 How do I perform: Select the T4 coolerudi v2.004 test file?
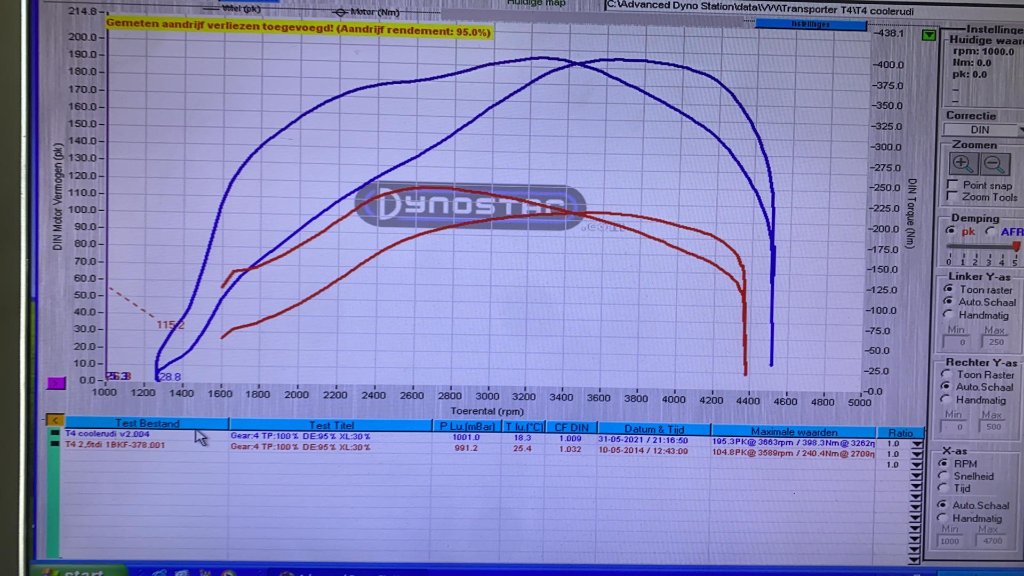tap(107, 434)
